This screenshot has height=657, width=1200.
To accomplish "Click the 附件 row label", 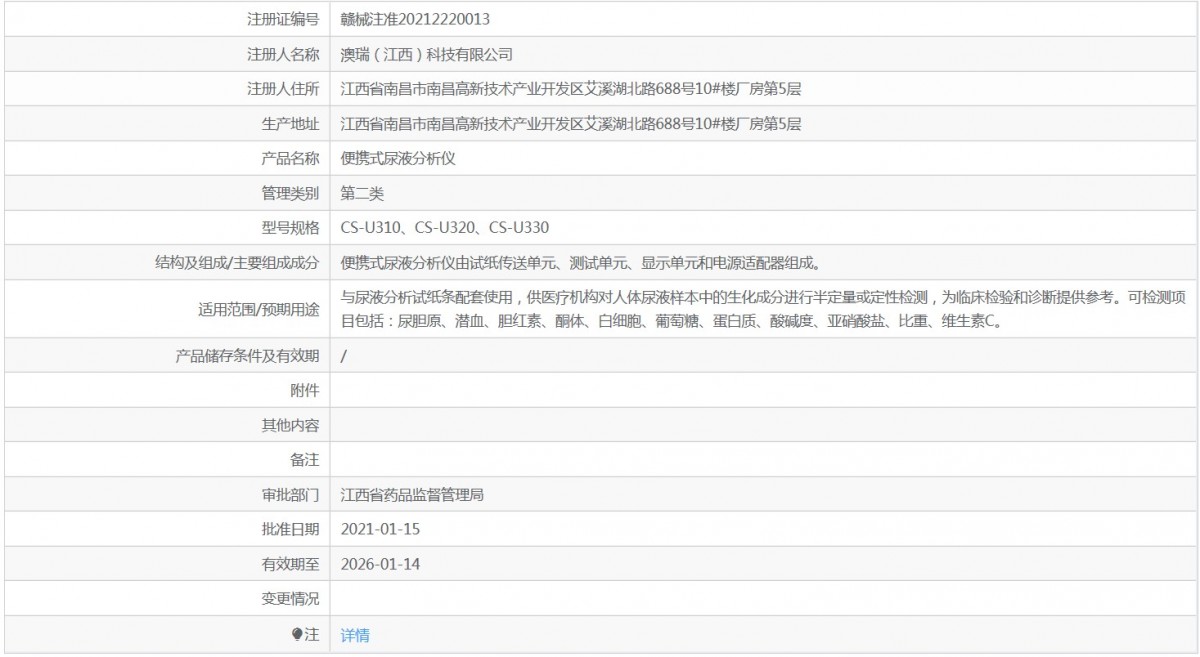I will coord(305,391).
